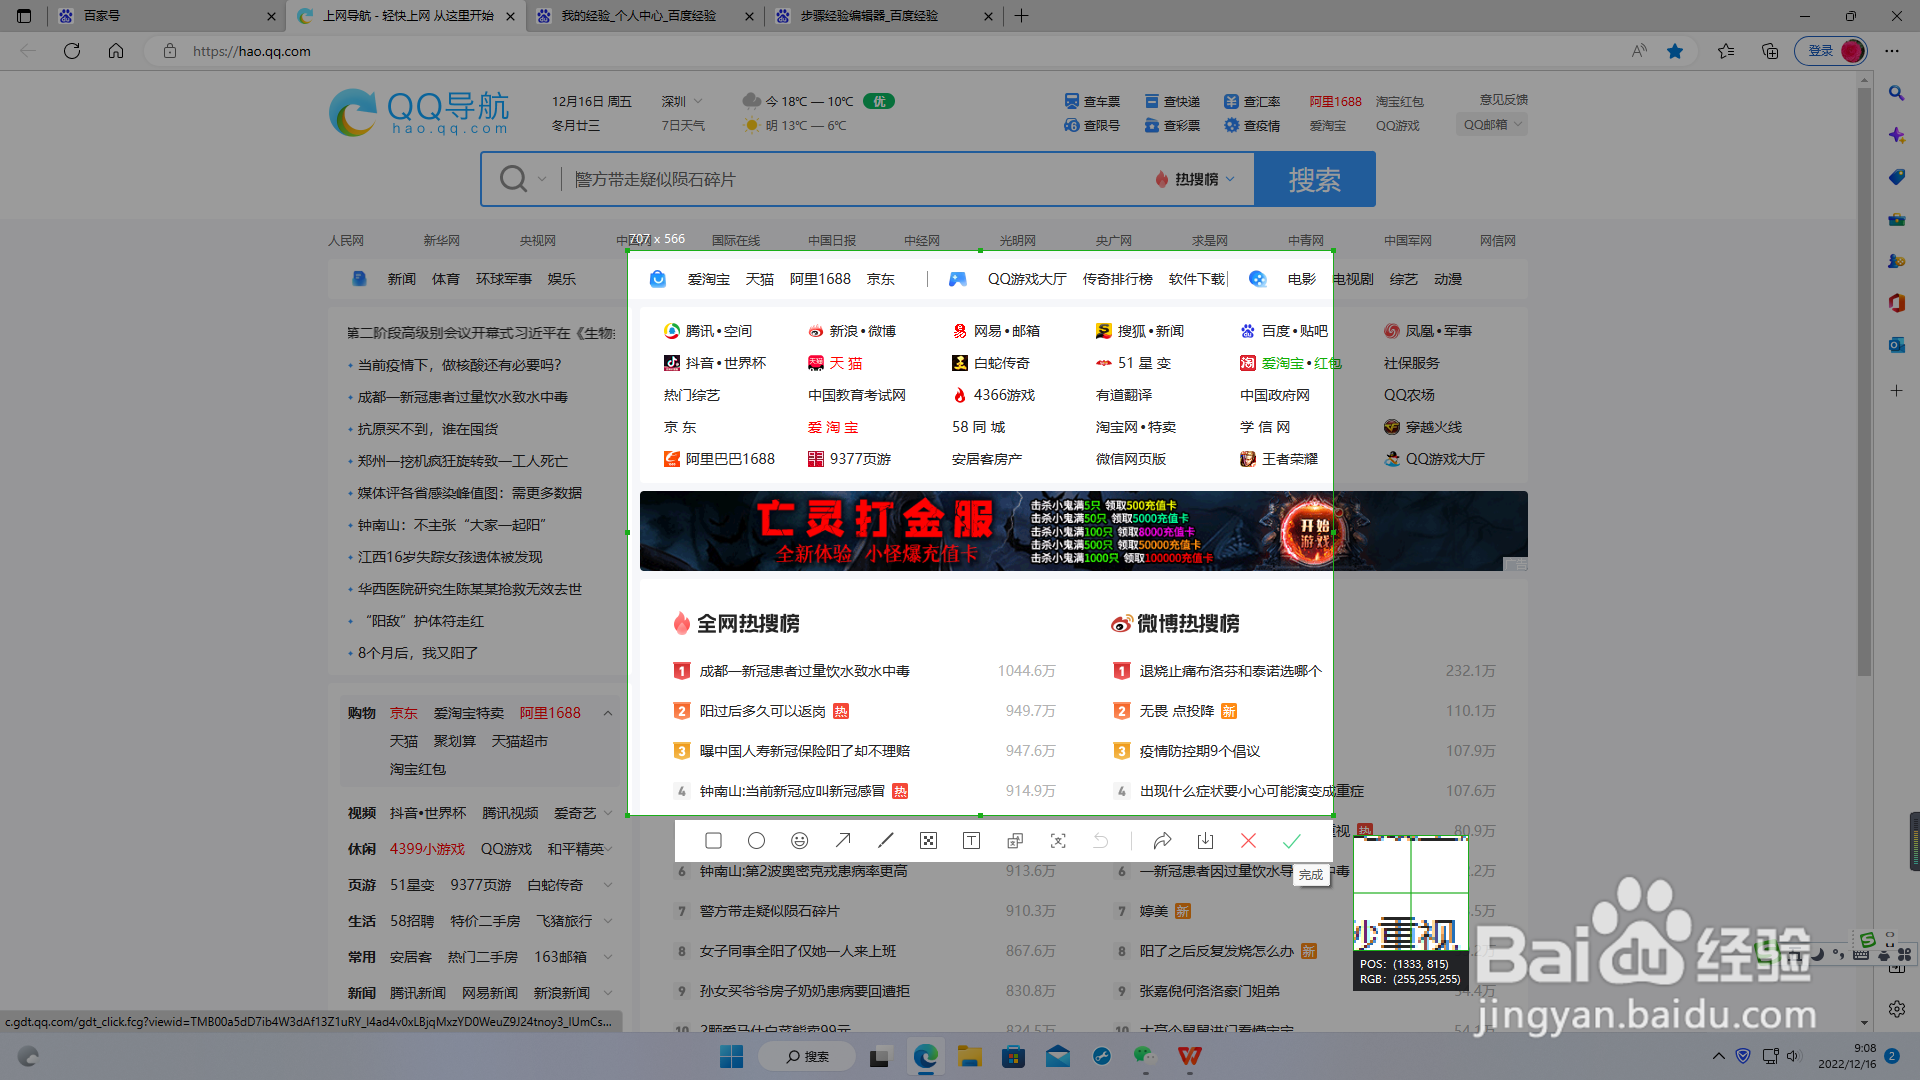
Task: Open the emoji sticker tool
Action: click(x=799, y=841)
